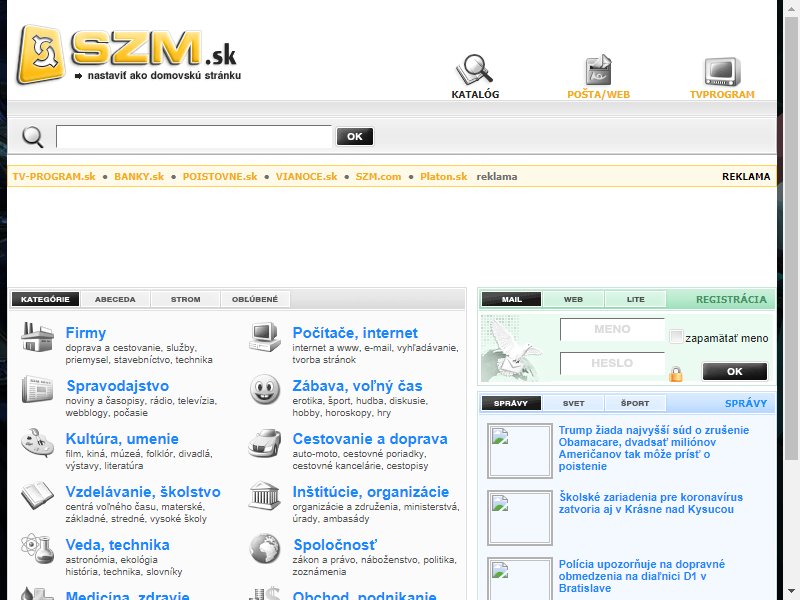Click the login OK button
The height and width of the screenshot is (600, 800).
tap(735, 371)
